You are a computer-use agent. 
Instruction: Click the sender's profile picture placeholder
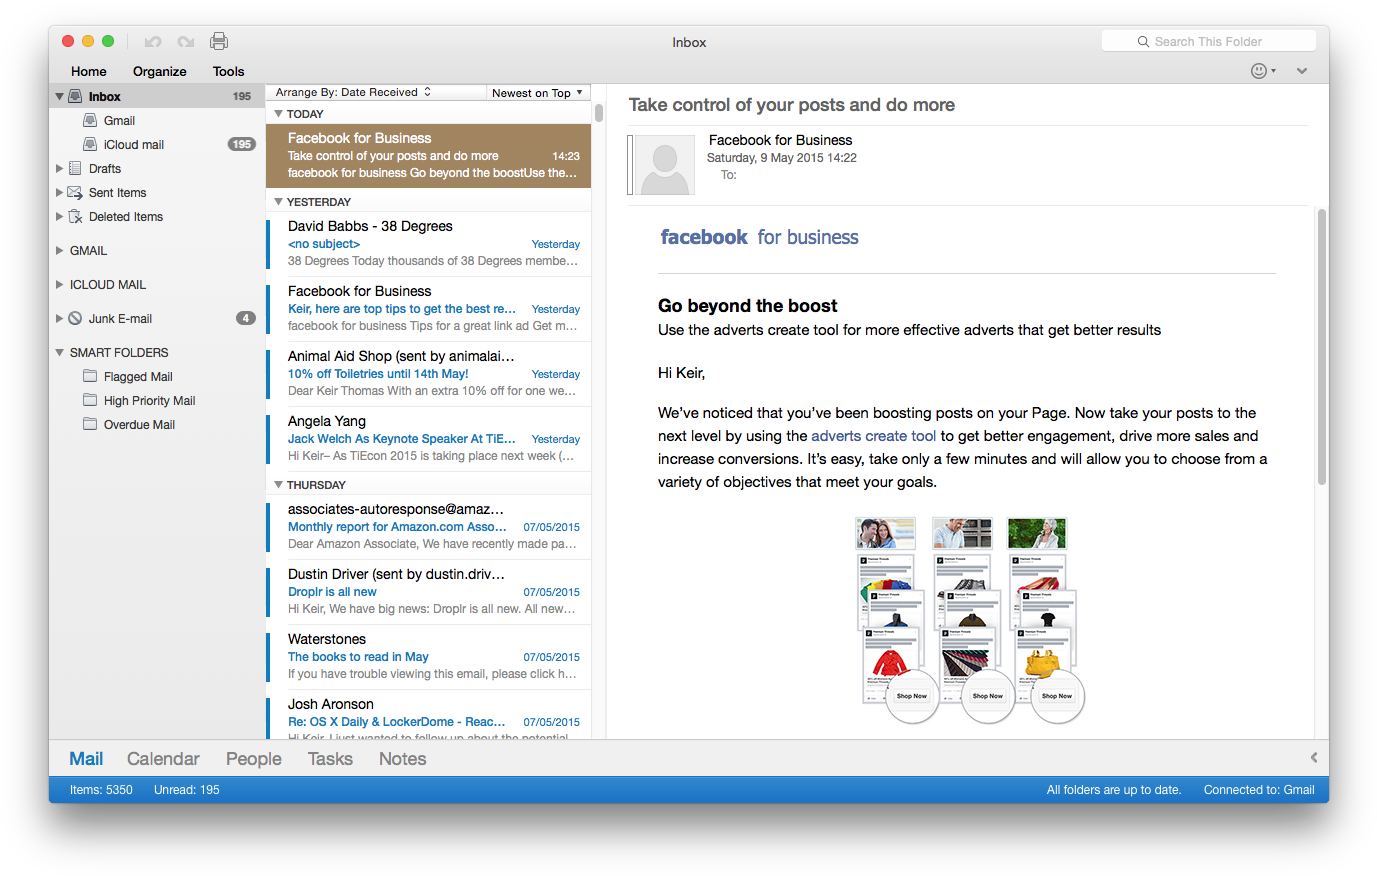coord(664,165)
